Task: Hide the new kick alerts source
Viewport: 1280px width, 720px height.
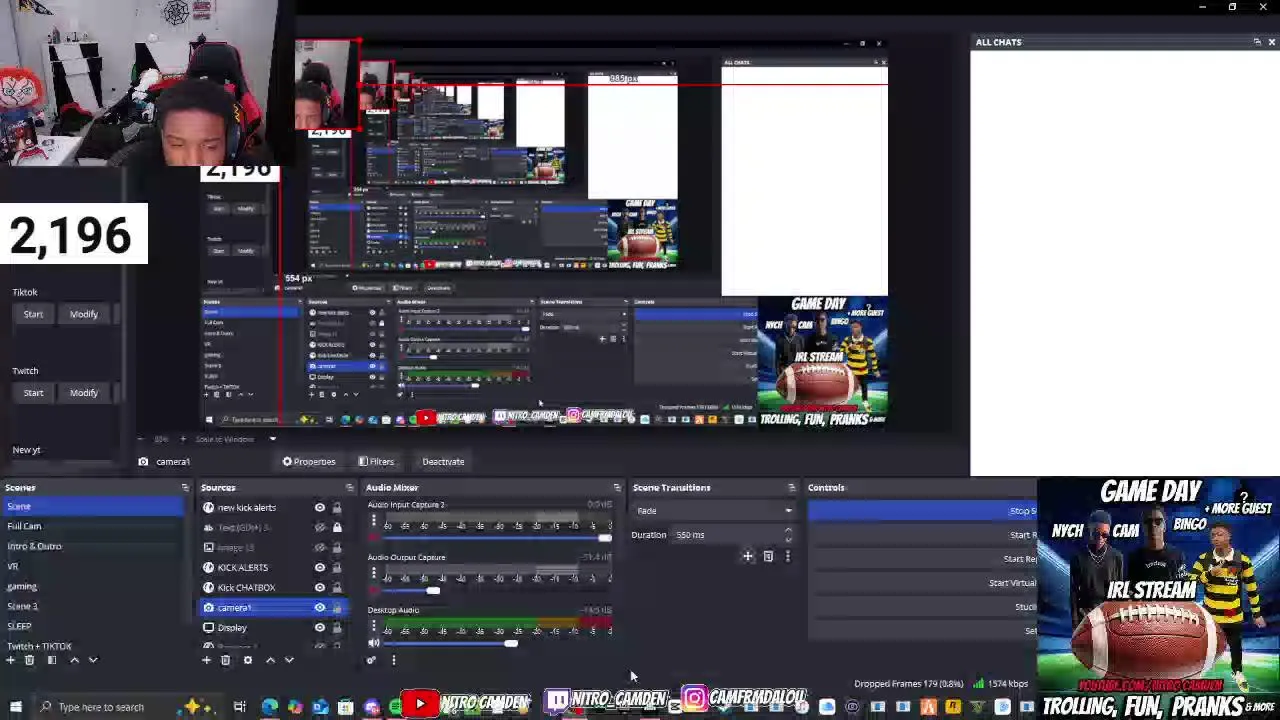Action: click(320, 508)
